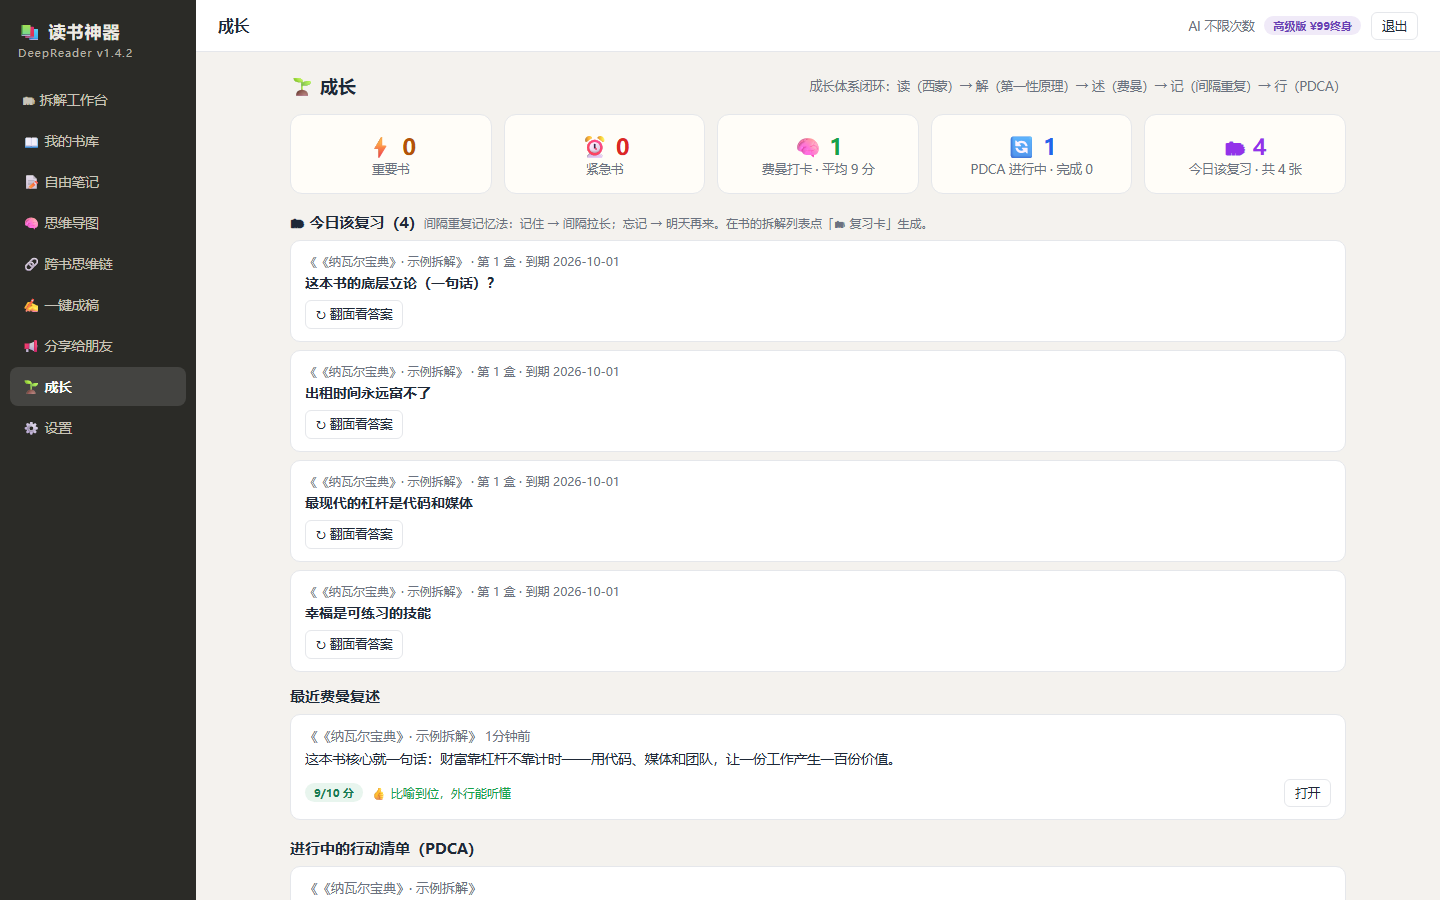Screen dimensions: 1440x900
Task: Click the DeepReader v1.4.2 version text
Action: [x=75, y=53]
